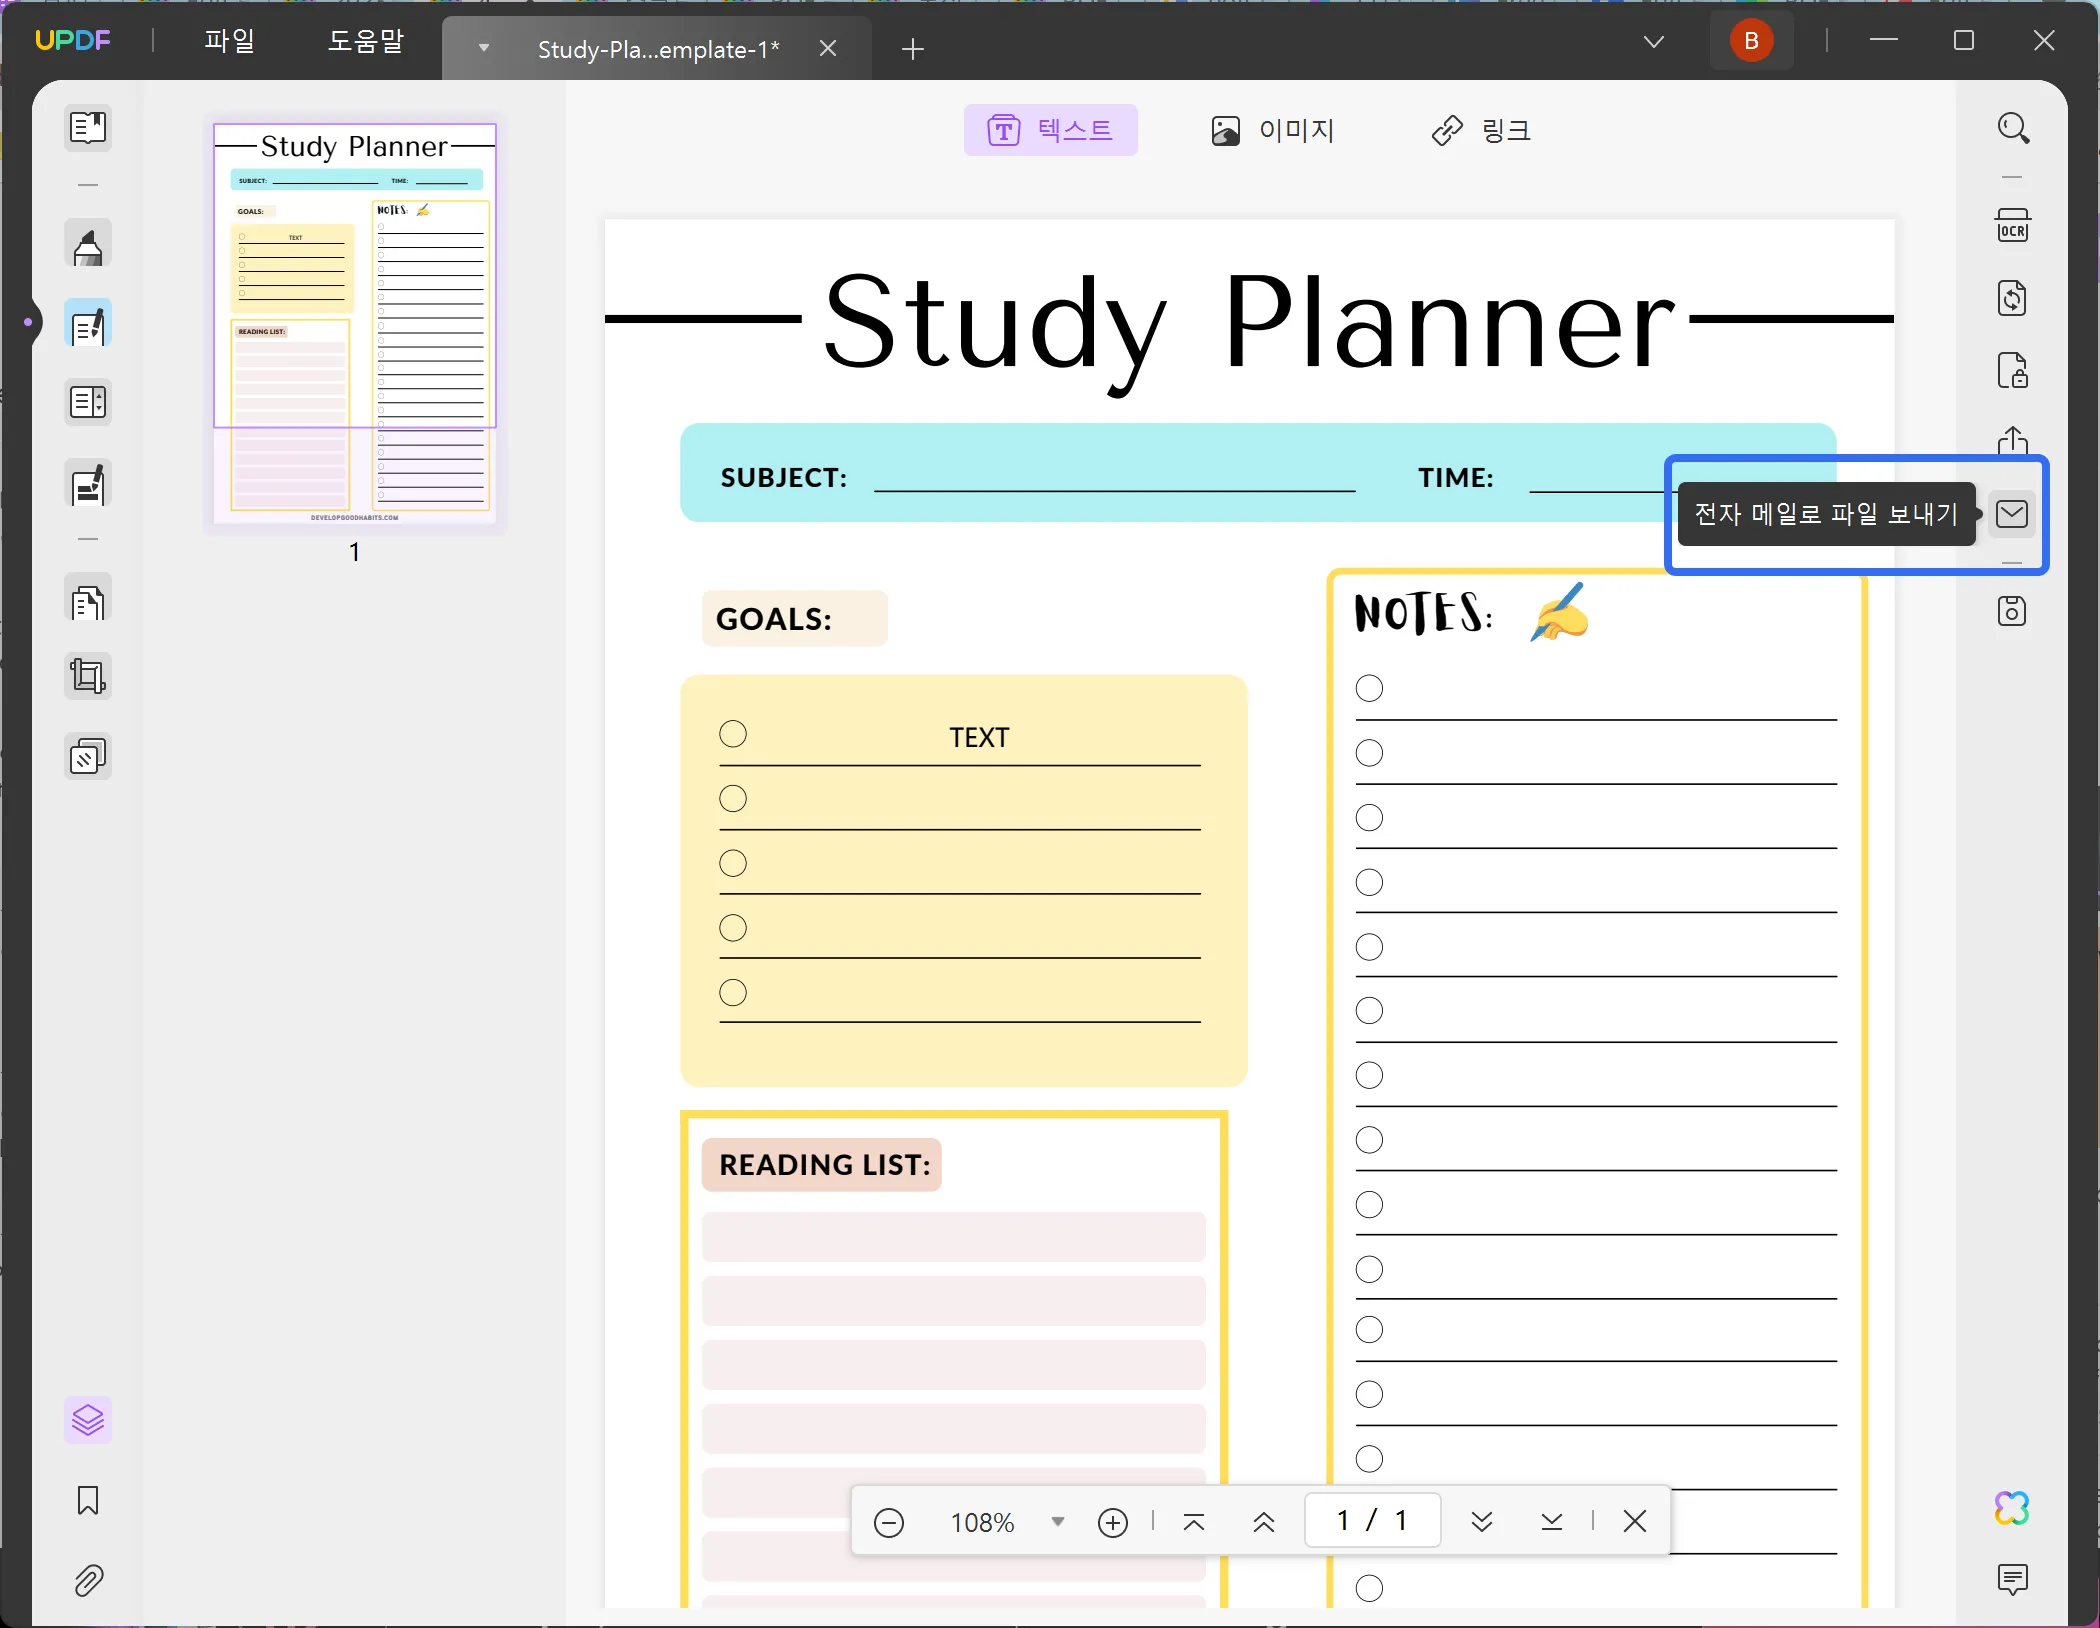Open the Bookmark panel

[x=88, y=1500]
